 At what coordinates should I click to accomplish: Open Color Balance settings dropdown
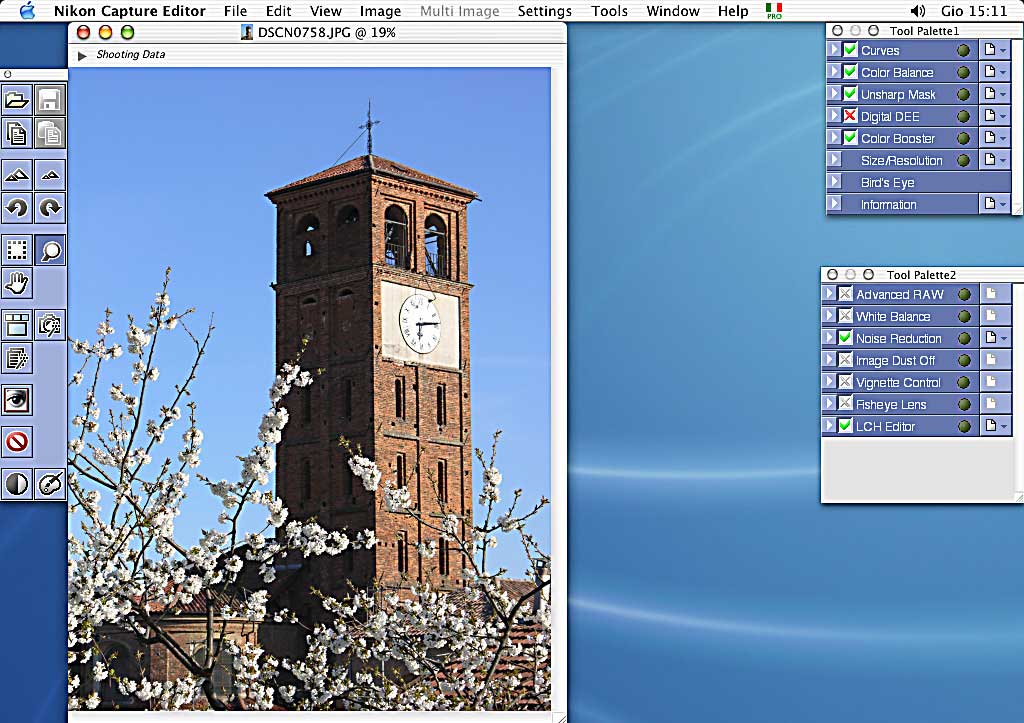tap(995, 72)
